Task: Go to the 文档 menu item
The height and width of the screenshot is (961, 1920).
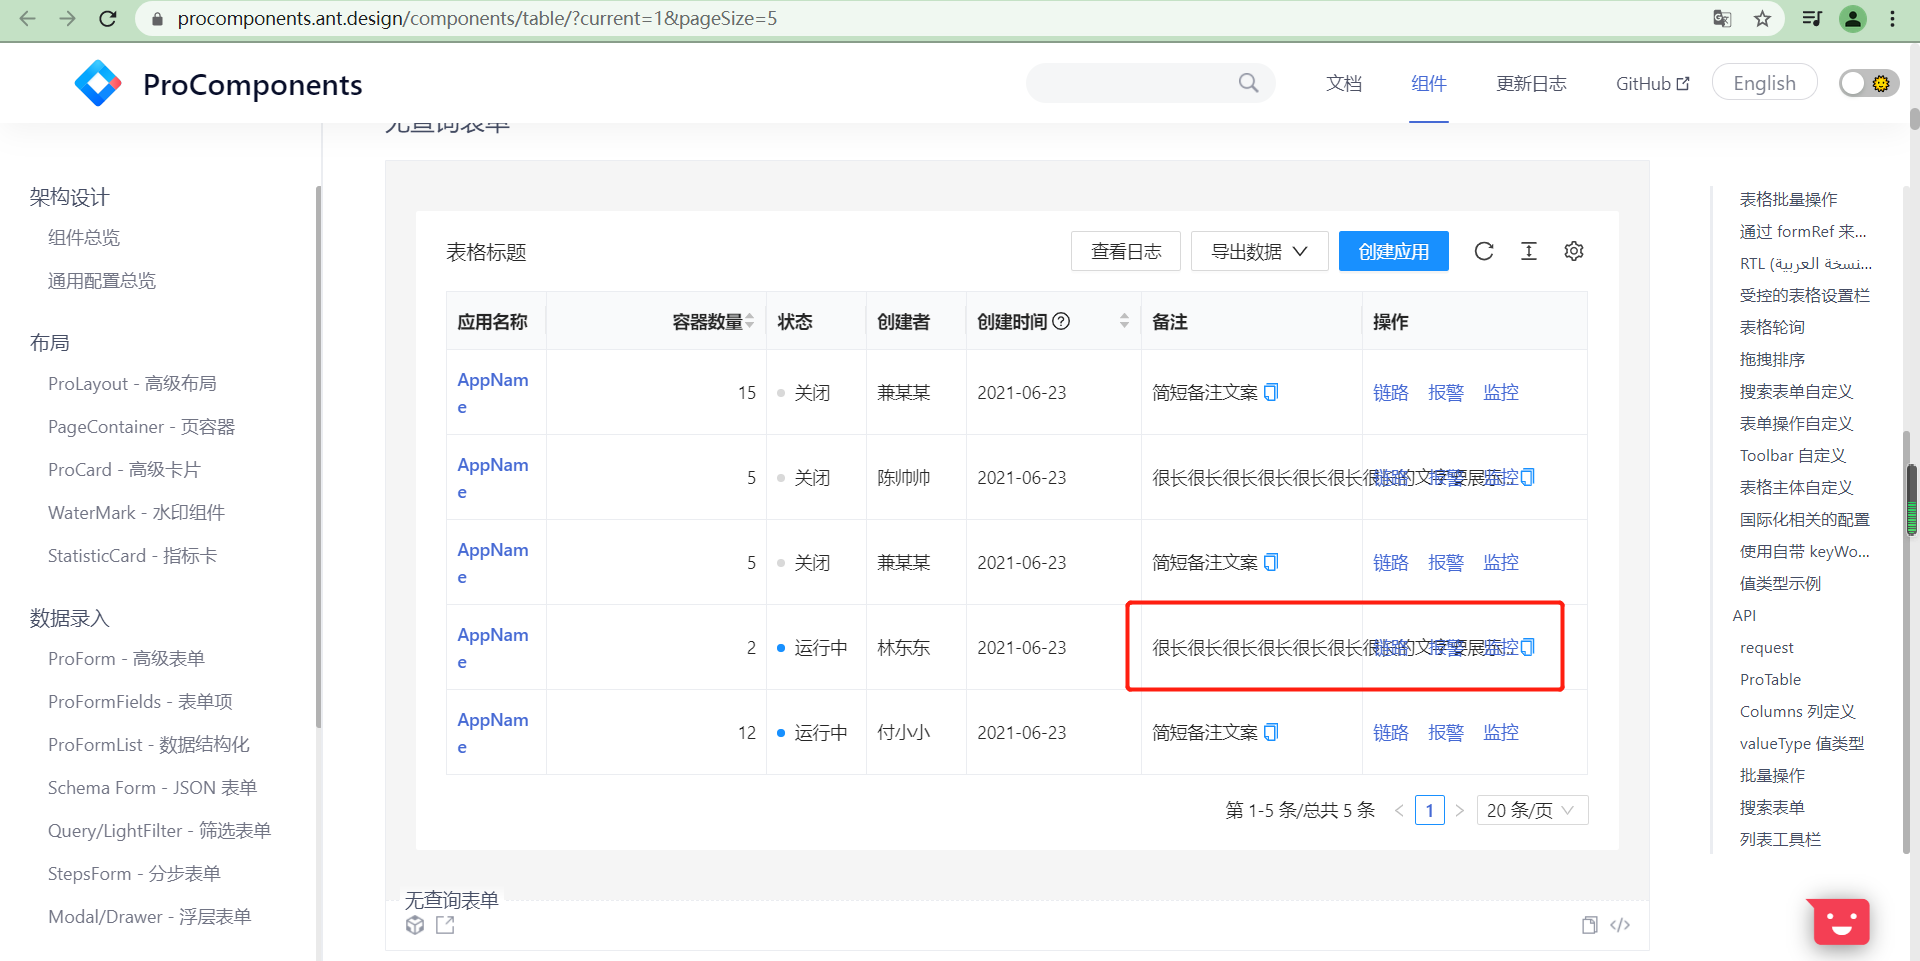Action: click(x=1343, y=83)
